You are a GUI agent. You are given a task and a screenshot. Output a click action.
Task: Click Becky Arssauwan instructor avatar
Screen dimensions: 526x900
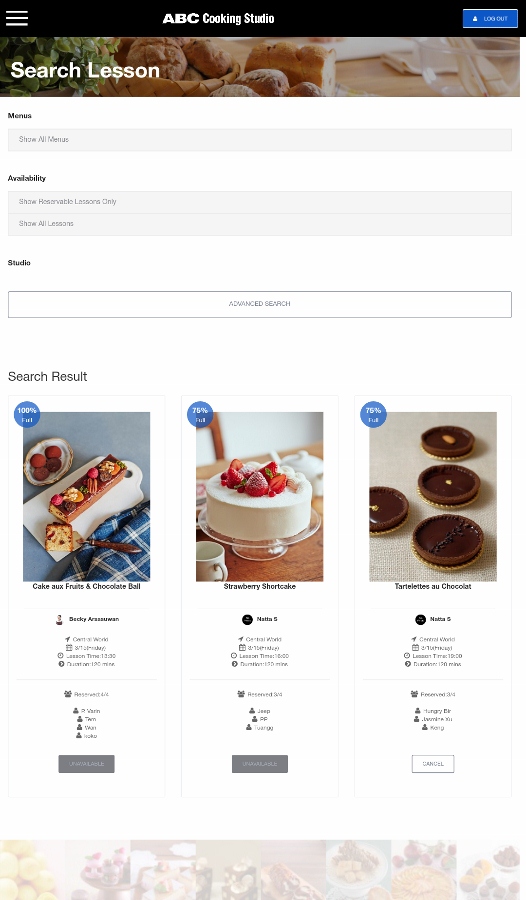point(59,619)
